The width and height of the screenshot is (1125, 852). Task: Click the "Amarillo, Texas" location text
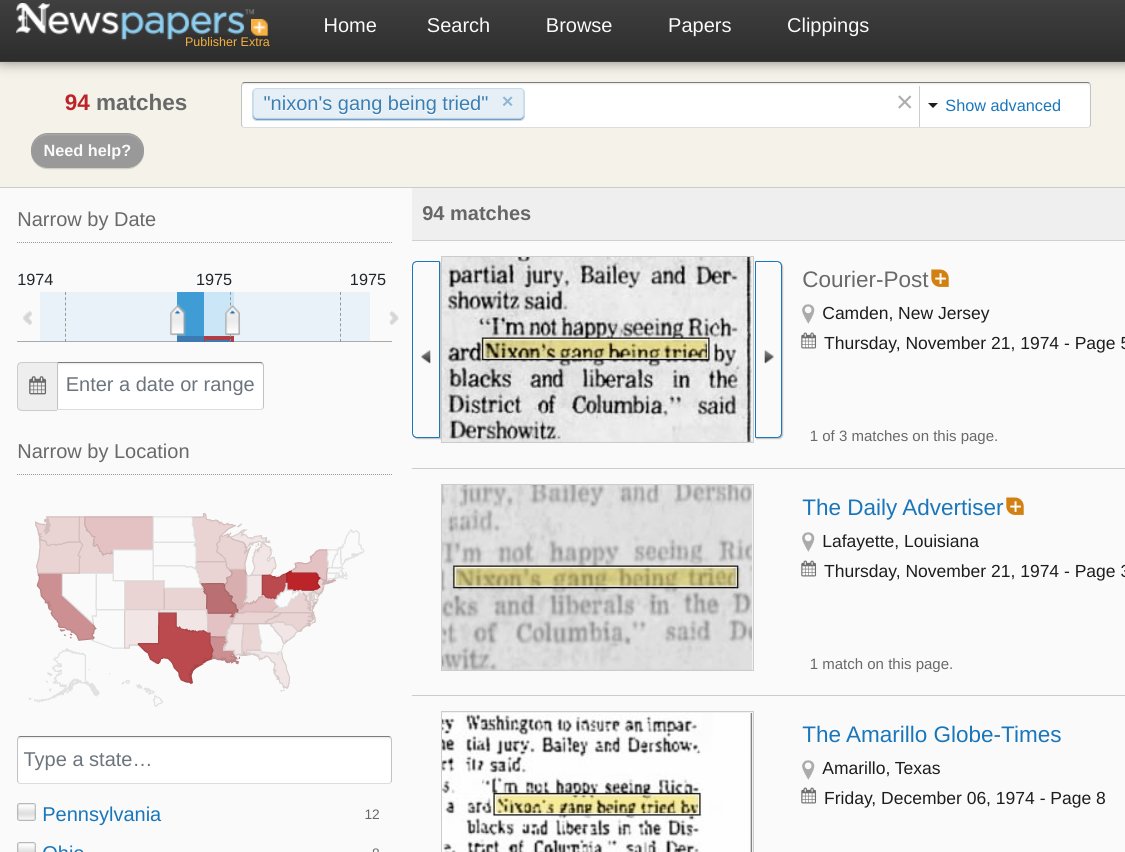(881, 769)
